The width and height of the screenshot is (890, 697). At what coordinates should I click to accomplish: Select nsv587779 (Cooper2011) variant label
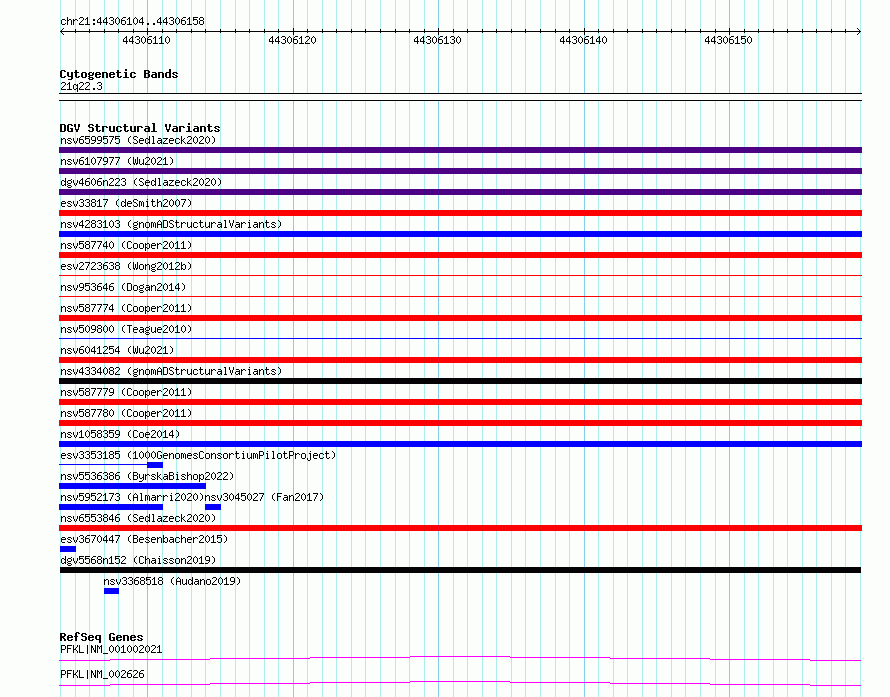point(126,392)
